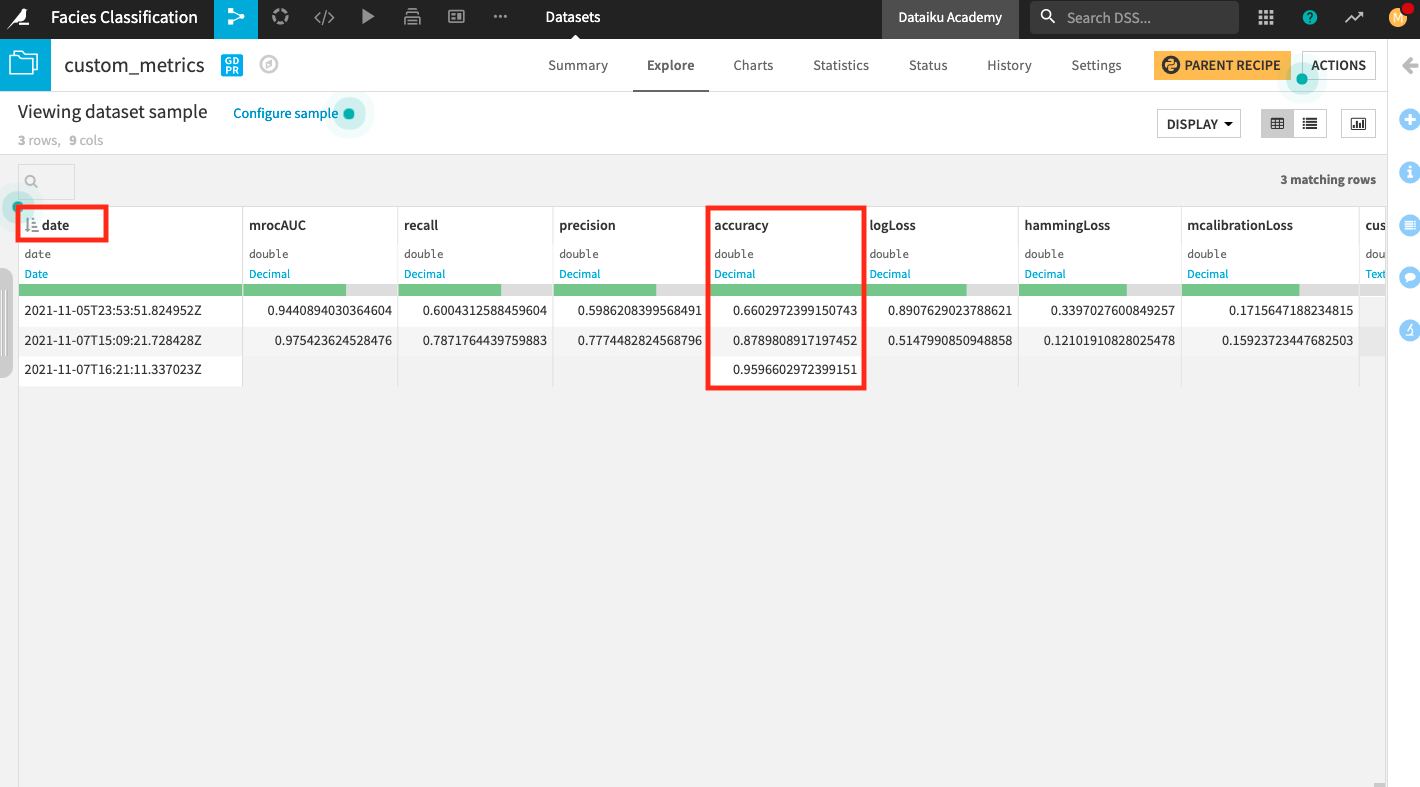The width and height of the screenshot is (1420, 787).
Task: Click the Decimal meaning under accuracy column
Action: click(735, 274)
